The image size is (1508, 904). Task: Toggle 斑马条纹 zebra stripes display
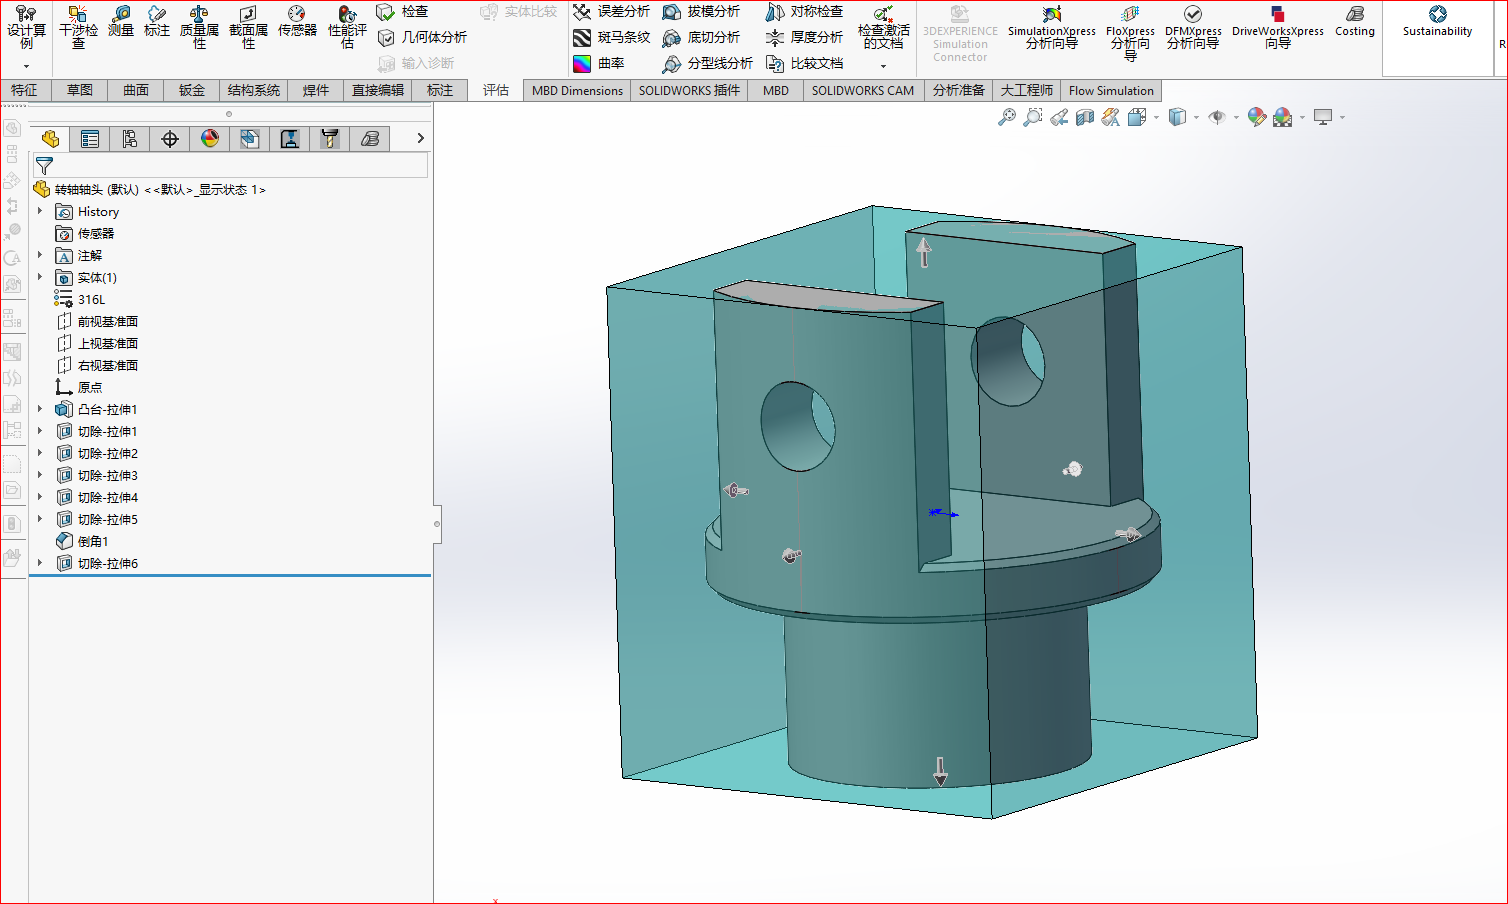pos(611,37)
